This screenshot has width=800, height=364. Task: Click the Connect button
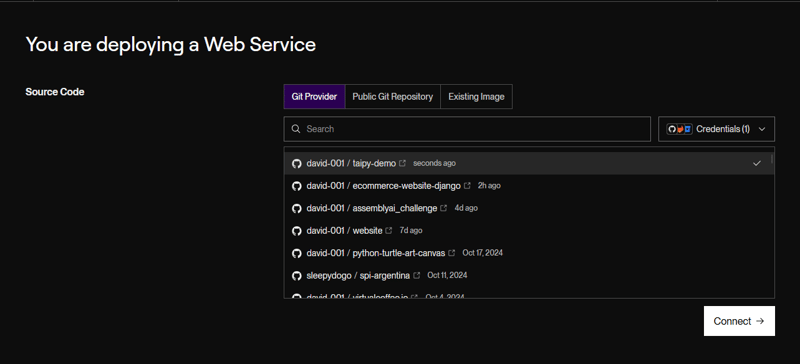click(x=739, y=321)
